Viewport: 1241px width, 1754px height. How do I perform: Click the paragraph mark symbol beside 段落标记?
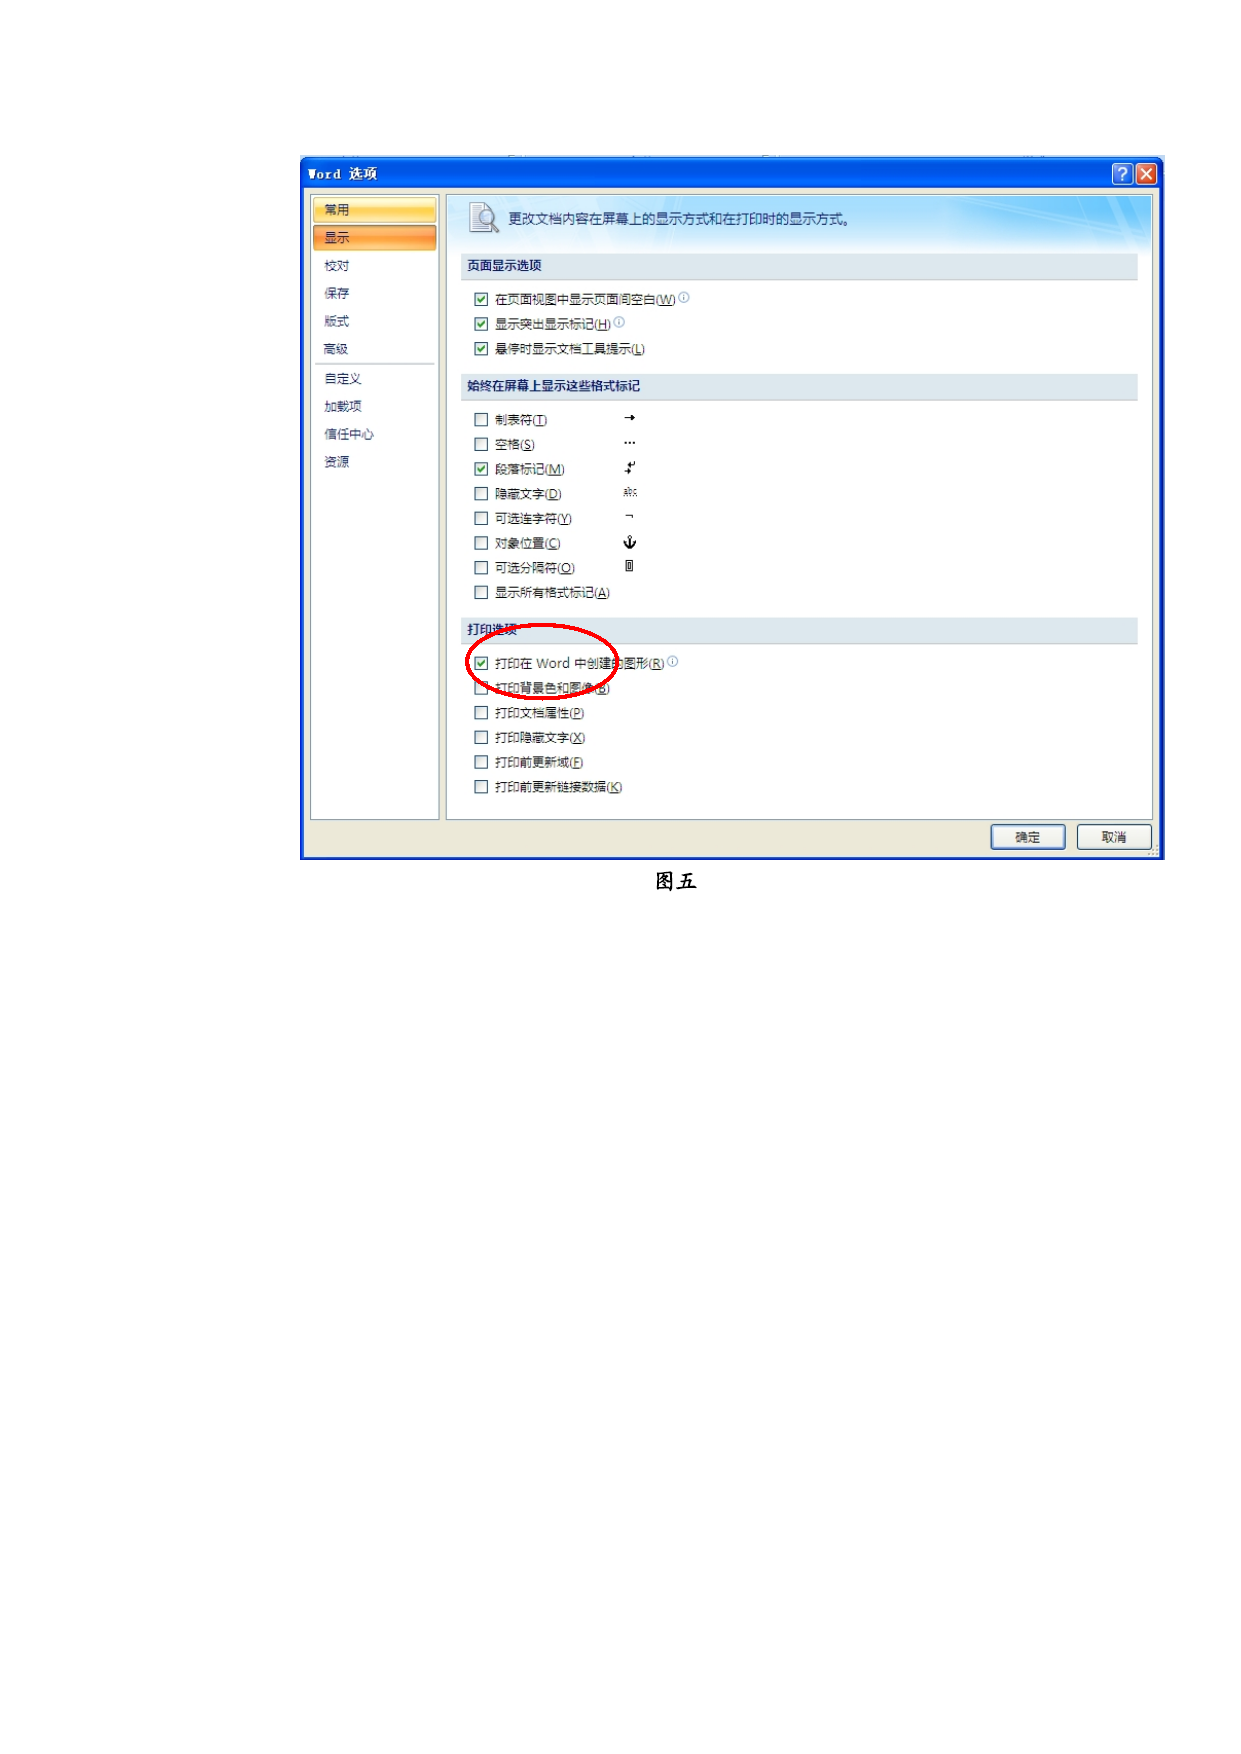coord(630,468)
